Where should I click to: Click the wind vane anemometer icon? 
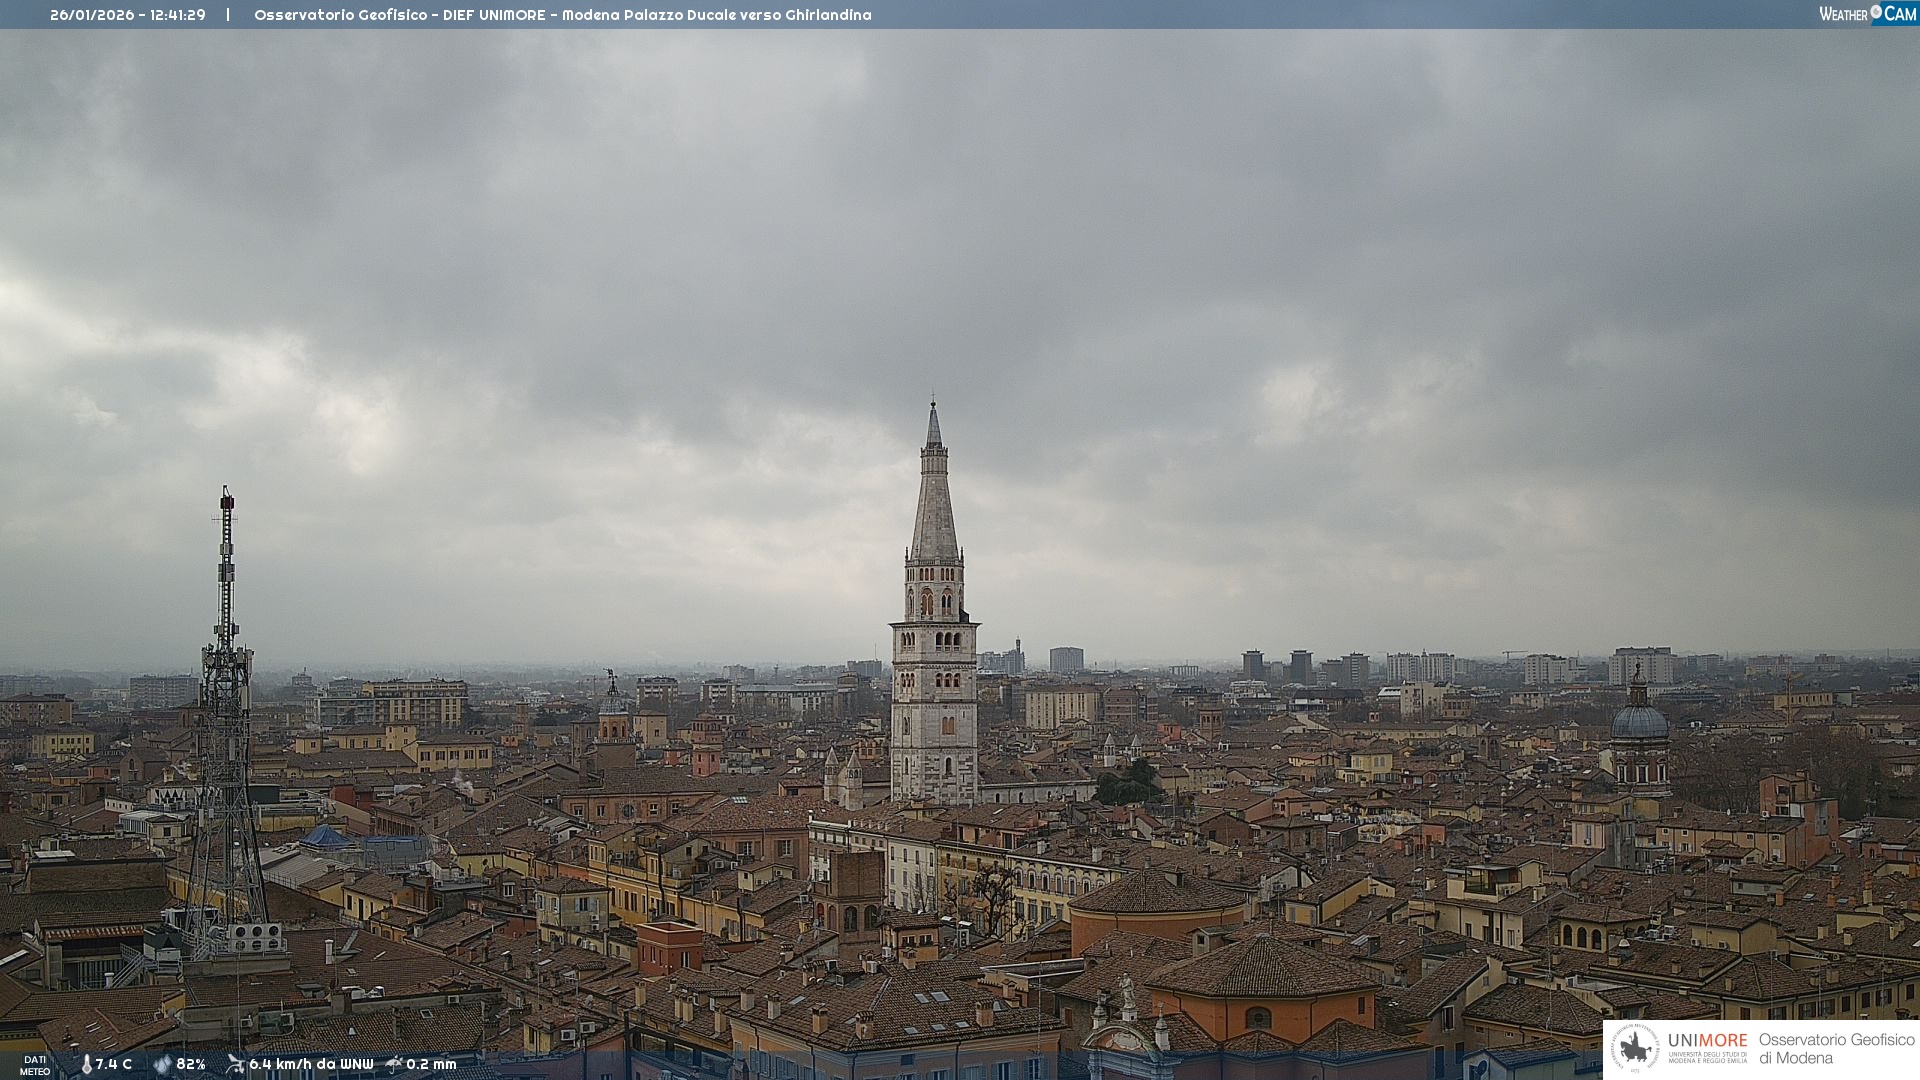coord(235,1064)
